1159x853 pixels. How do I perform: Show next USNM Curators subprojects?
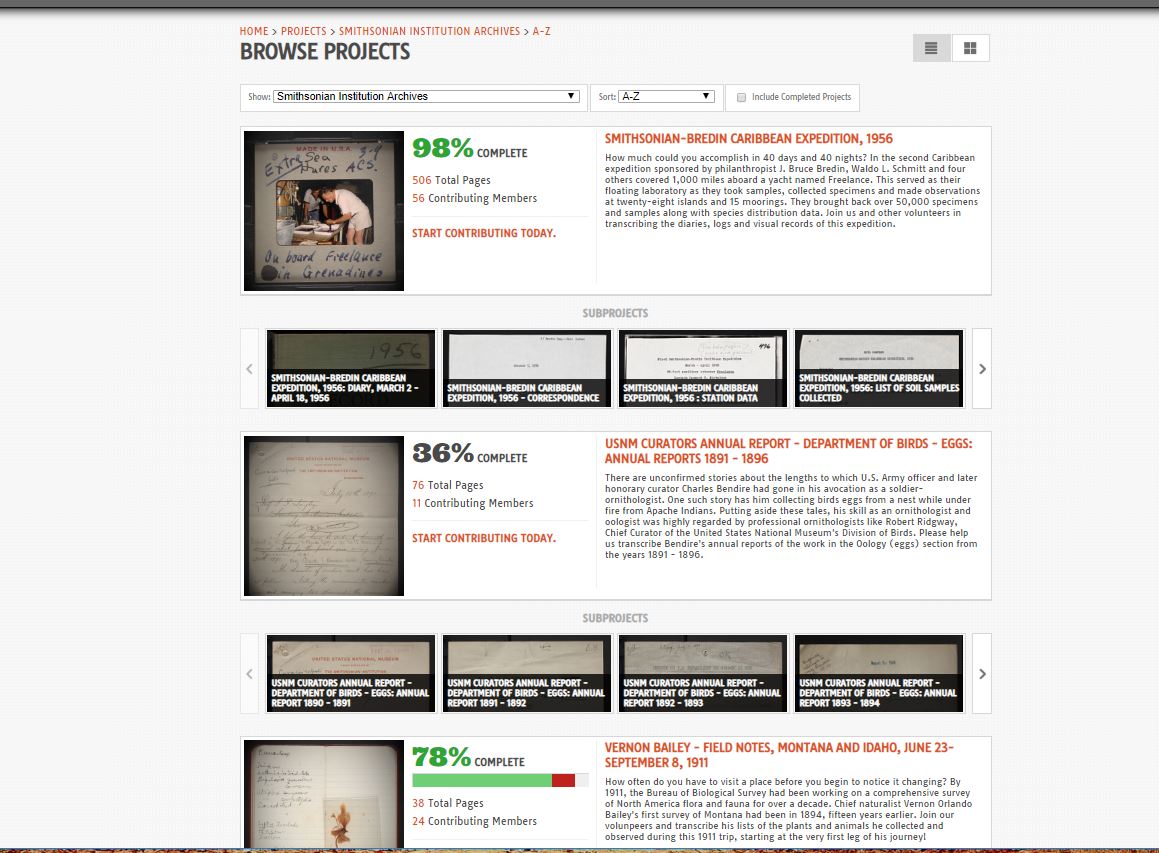pos(982,673)
